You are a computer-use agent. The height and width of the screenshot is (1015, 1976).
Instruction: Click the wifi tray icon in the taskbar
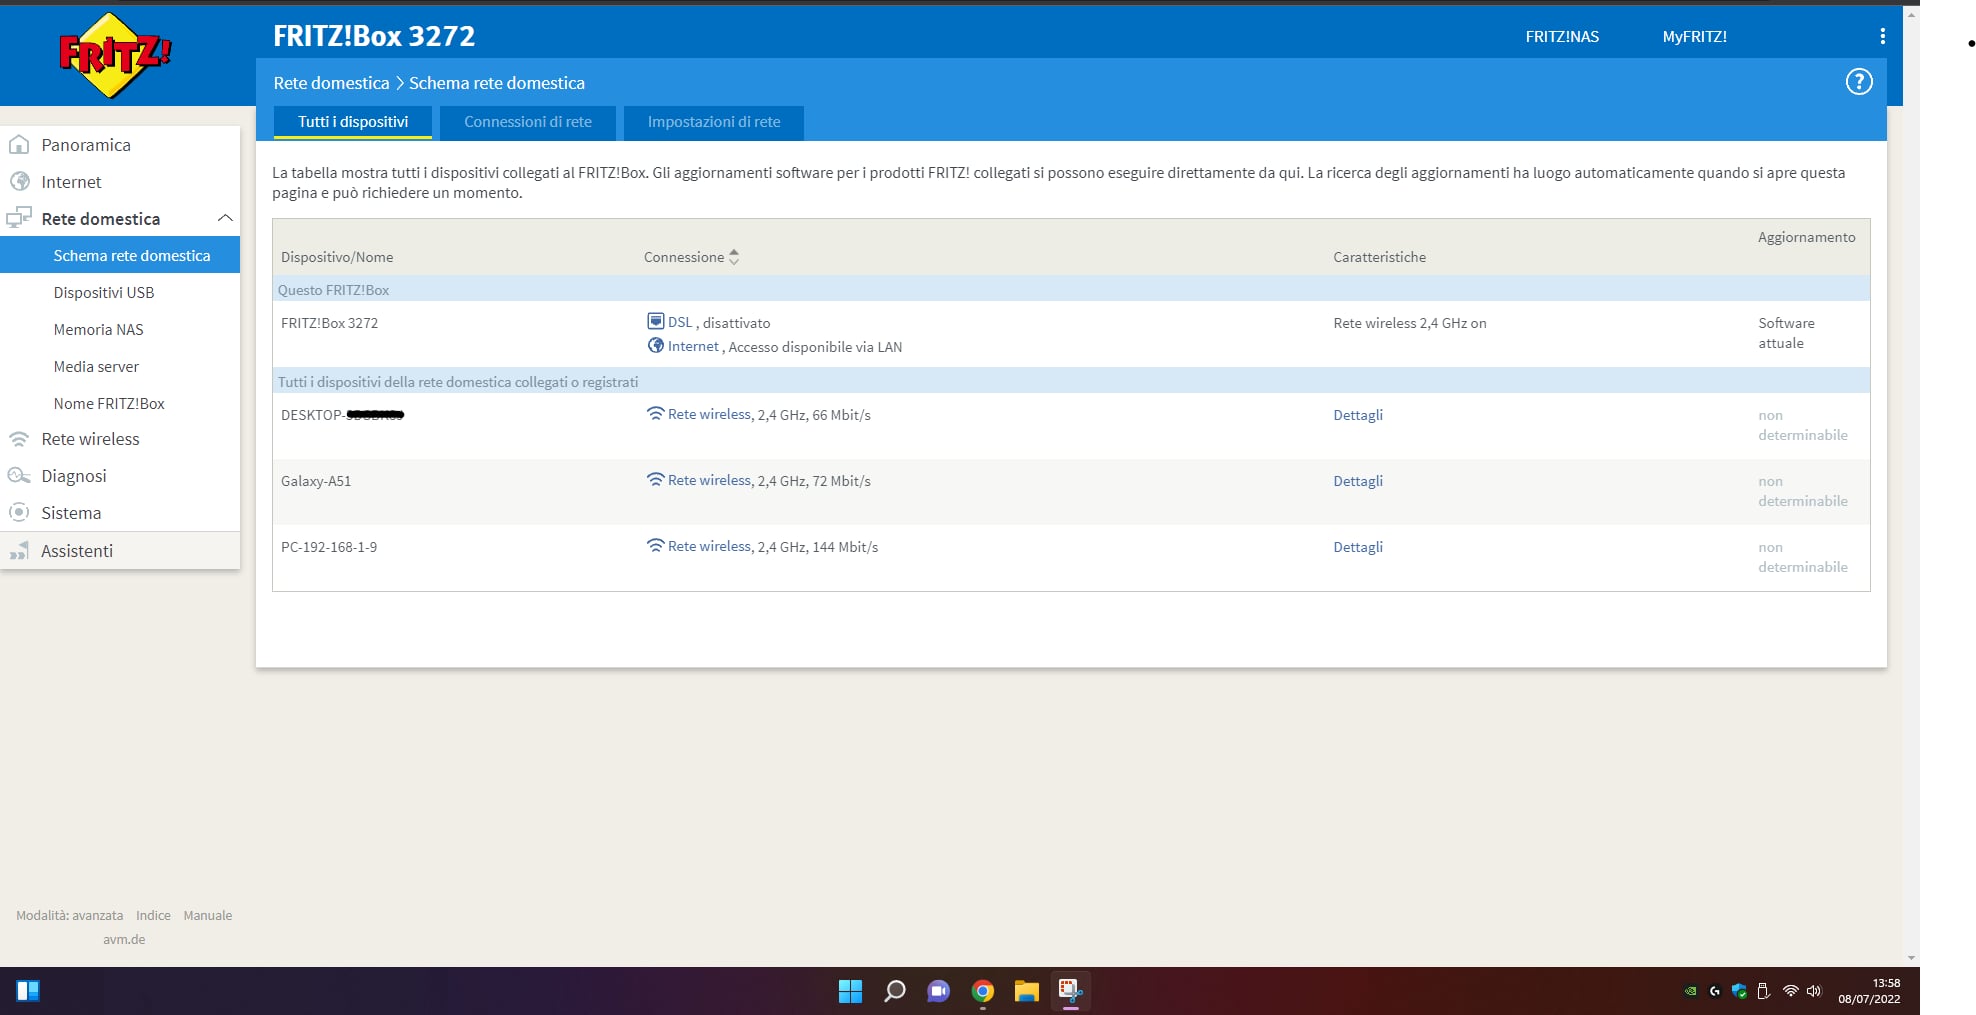click(1790, 992)
